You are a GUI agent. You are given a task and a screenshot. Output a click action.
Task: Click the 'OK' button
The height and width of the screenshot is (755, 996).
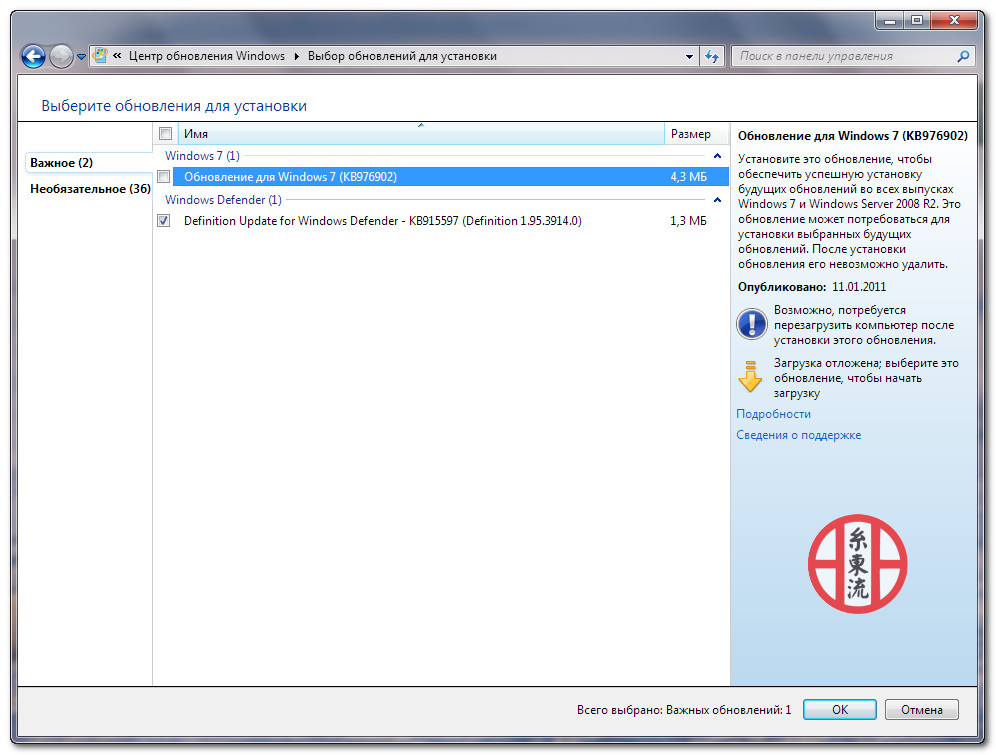click(x=840, y=709)
